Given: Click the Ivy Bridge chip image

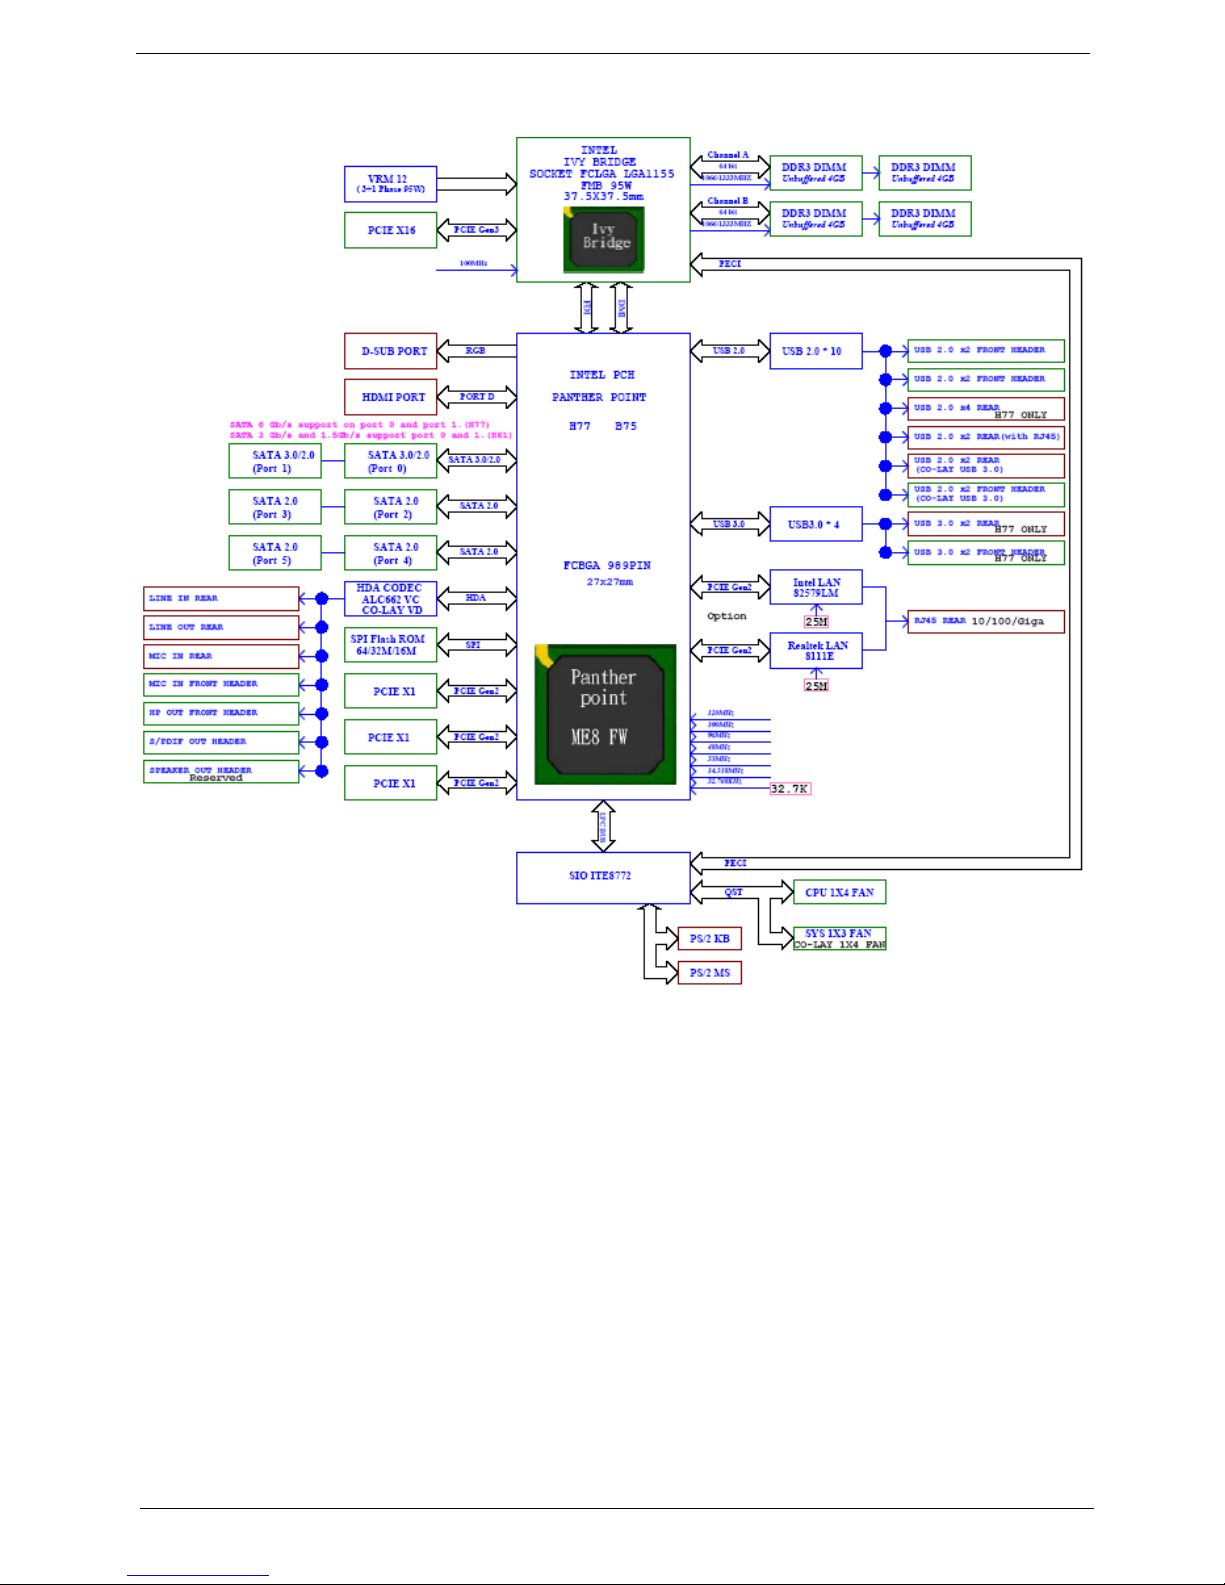Looking at the screenshot, I should tap(603, 240).
